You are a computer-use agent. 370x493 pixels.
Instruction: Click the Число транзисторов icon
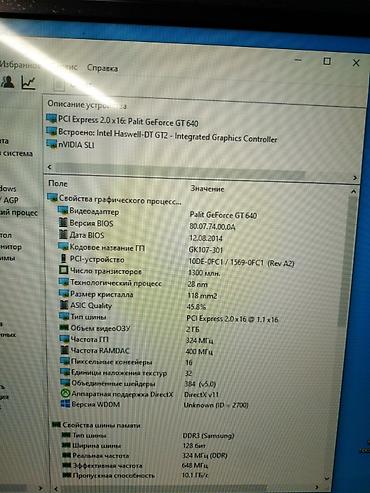click(63, 270)
